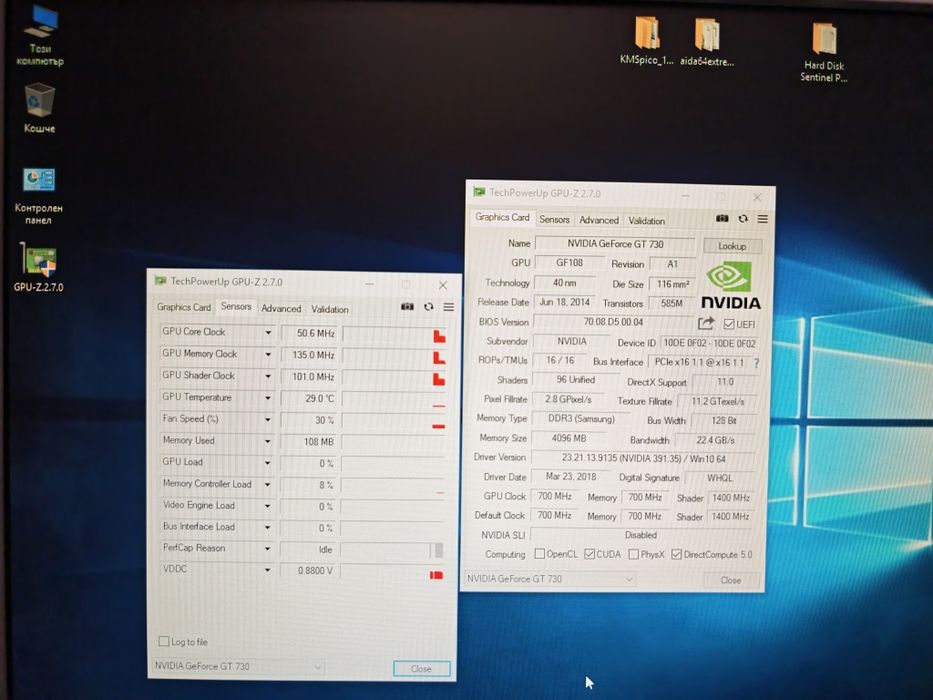Viewport: 933px width, 700px height.
Task: Click GPU-Z title icon in Sensors window
Action: click(160, 281)
